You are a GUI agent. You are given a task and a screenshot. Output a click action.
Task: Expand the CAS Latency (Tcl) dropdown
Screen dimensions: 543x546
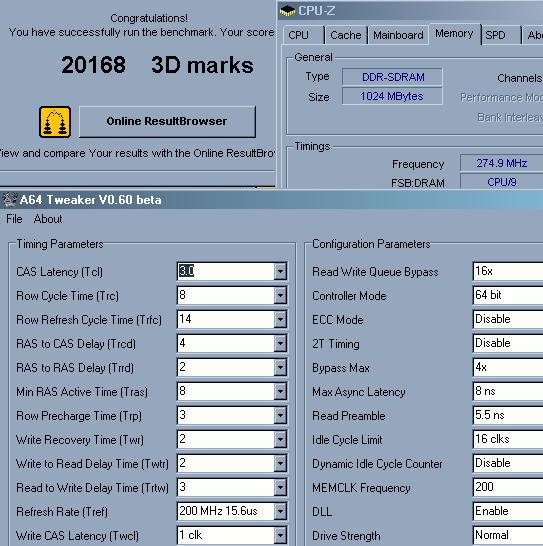coord(280,271)
